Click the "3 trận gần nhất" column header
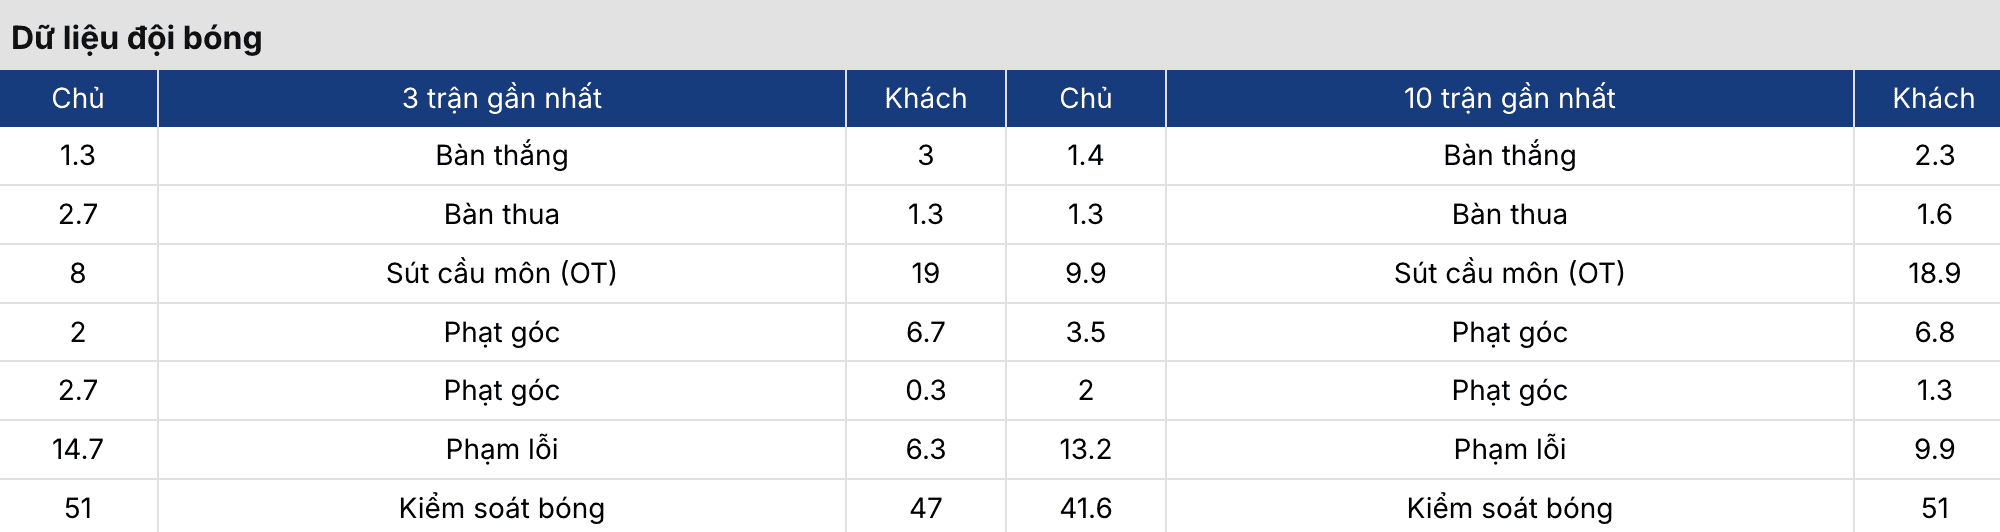The image size is (2000, 532). point(502,98)
